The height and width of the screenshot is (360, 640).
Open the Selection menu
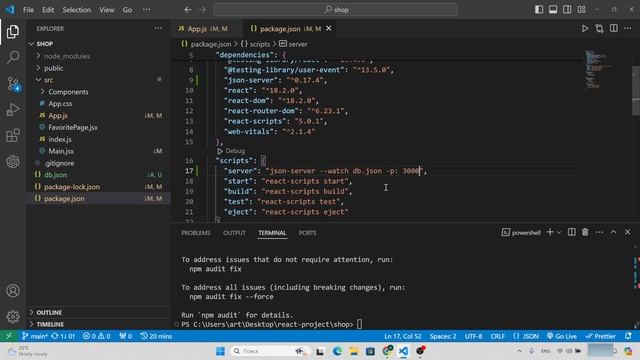point(76,10)
